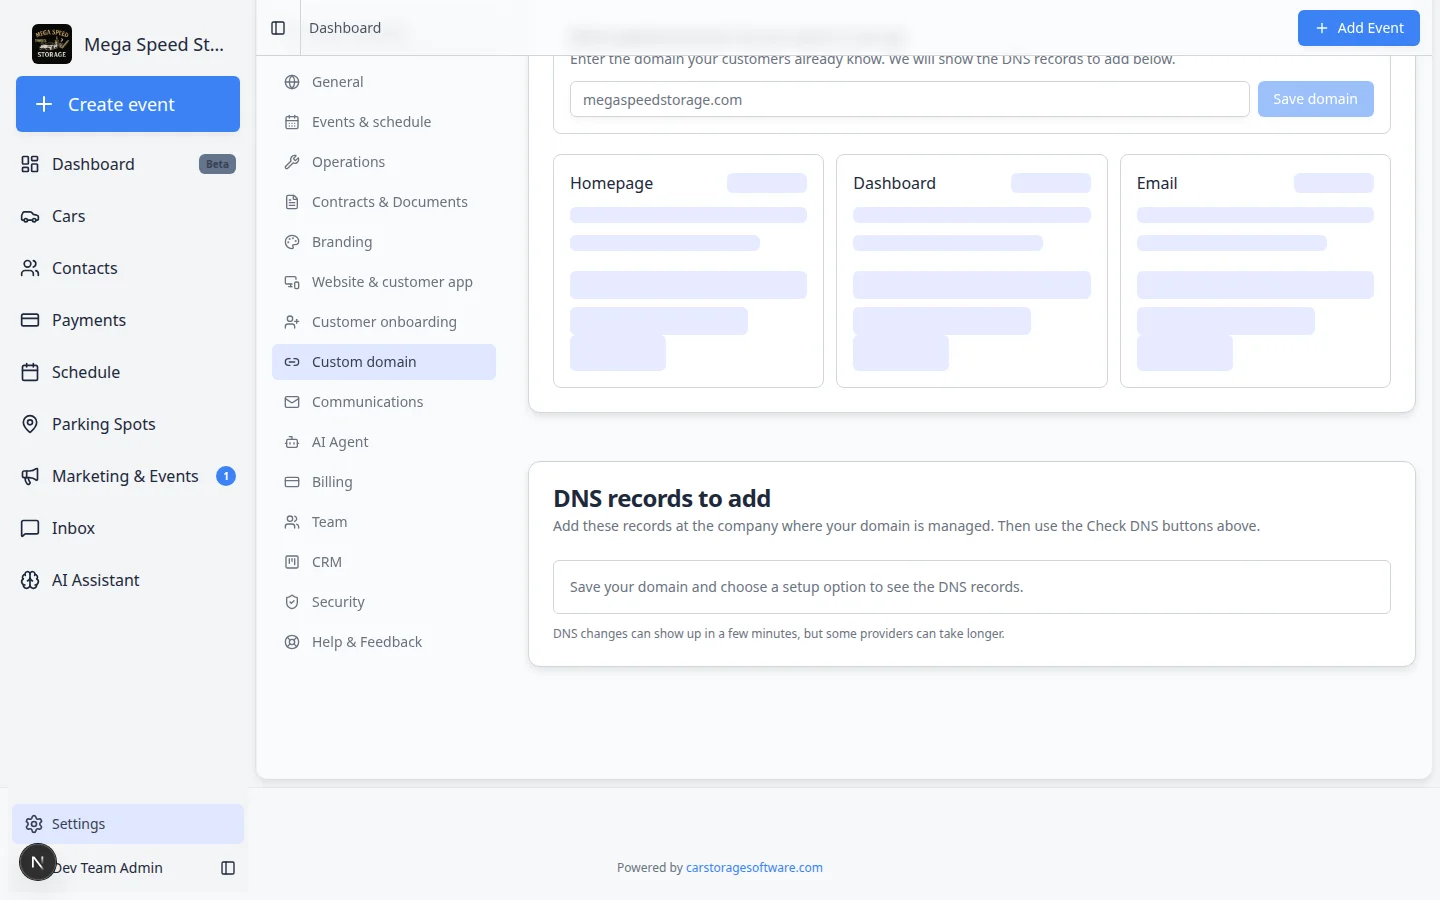Click 'Save your domain and choose a setup option' message
1440x900 pixels.
point(796,587)
